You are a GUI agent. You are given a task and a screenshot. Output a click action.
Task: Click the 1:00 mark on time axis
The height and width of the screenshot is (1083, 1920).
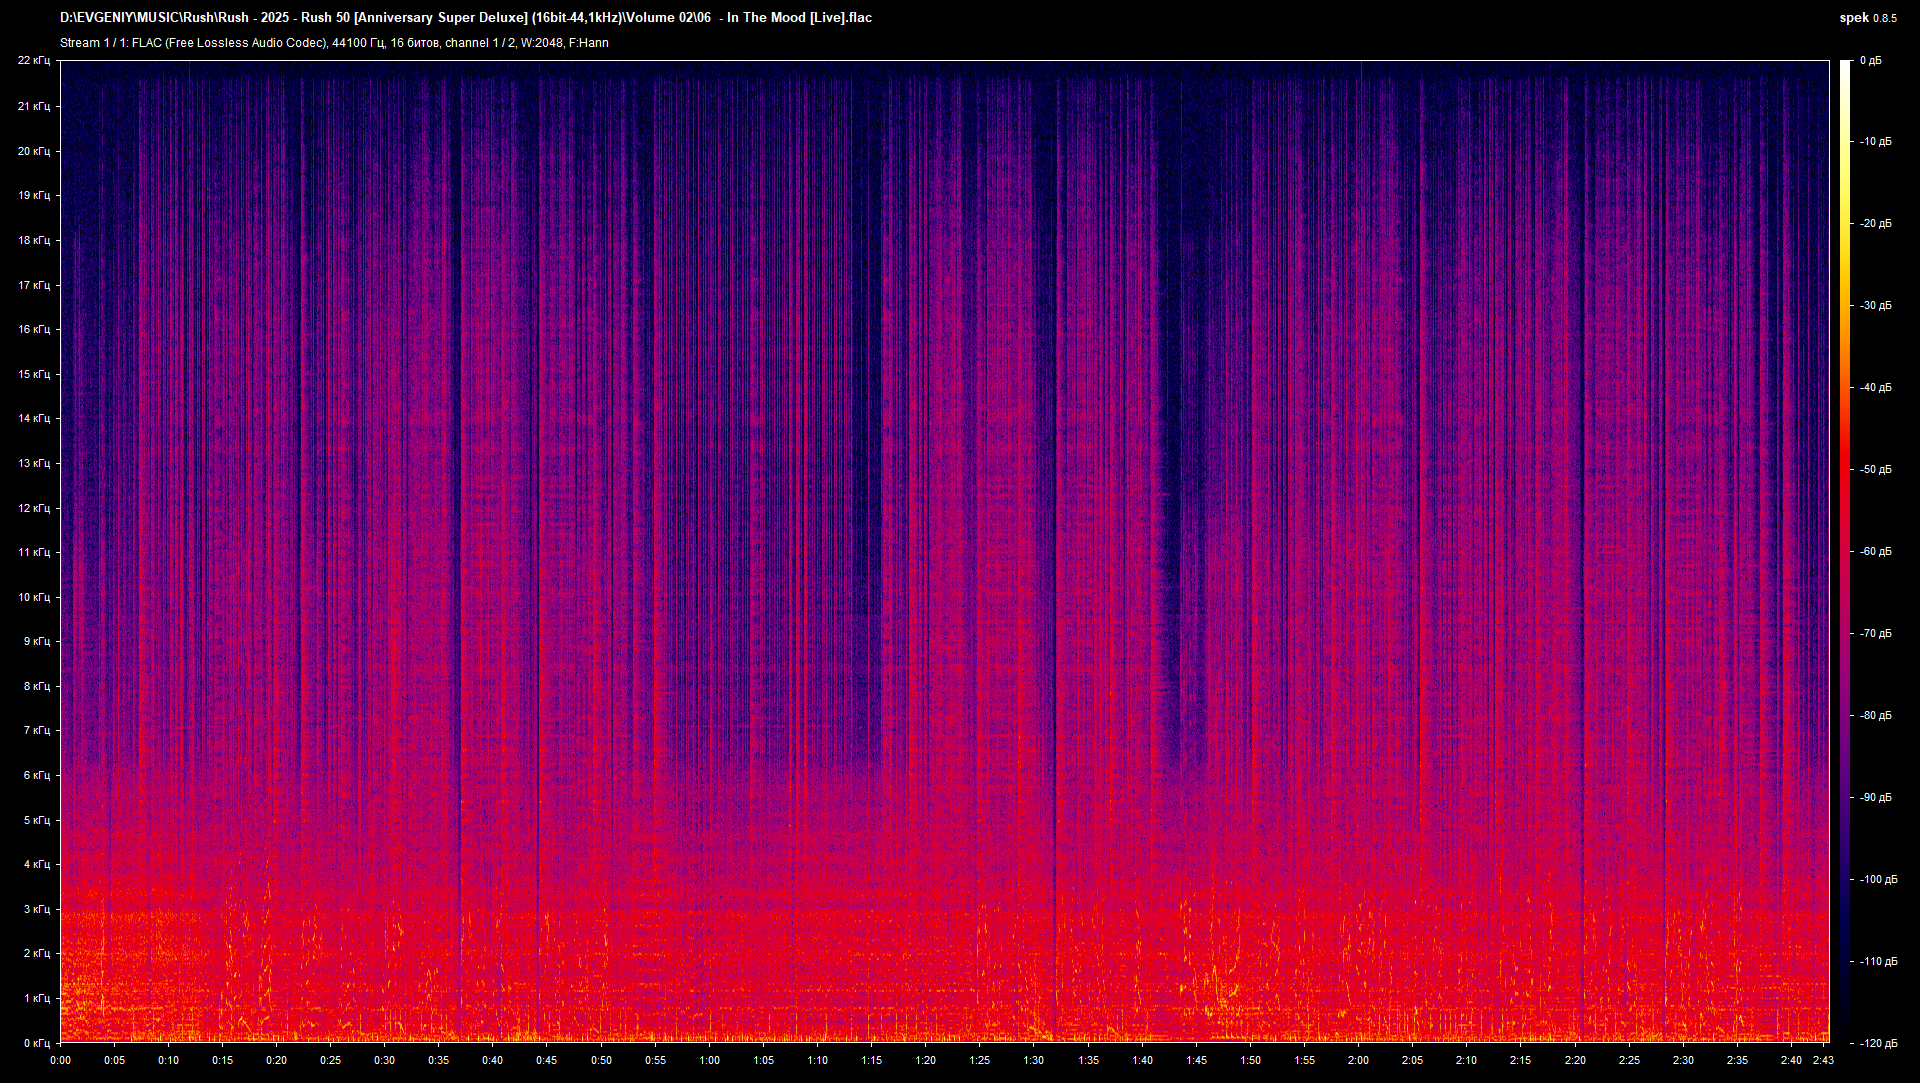point(709,1060)
